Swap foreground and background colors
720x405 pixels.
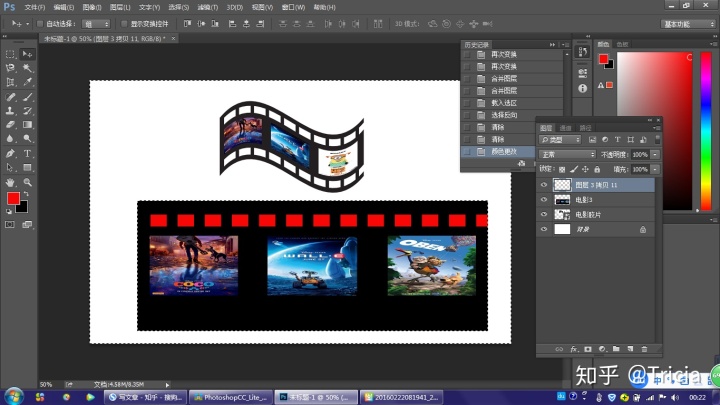pyautogui.click(x=26, y=194)
